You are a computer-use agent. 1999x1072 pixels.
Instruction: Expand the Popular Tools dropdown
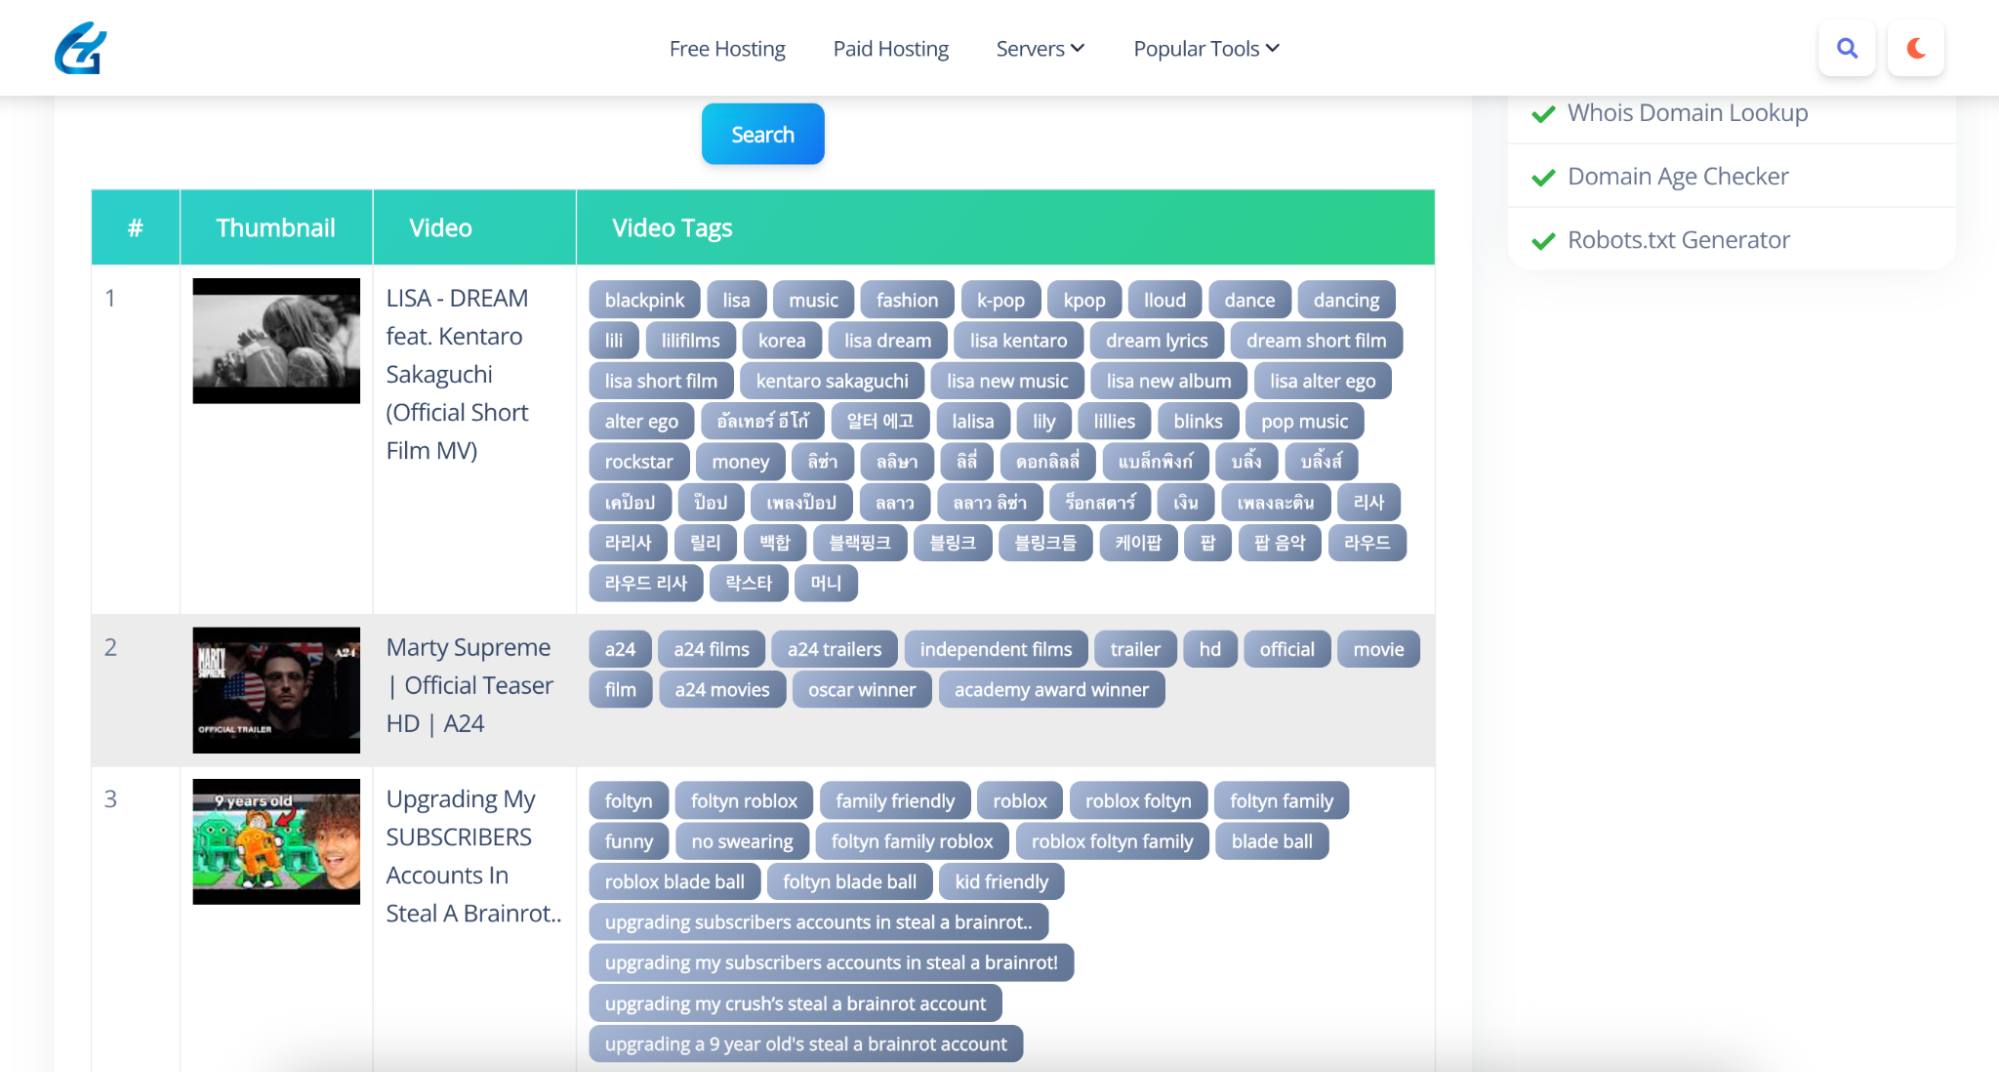pos(1205,48)
